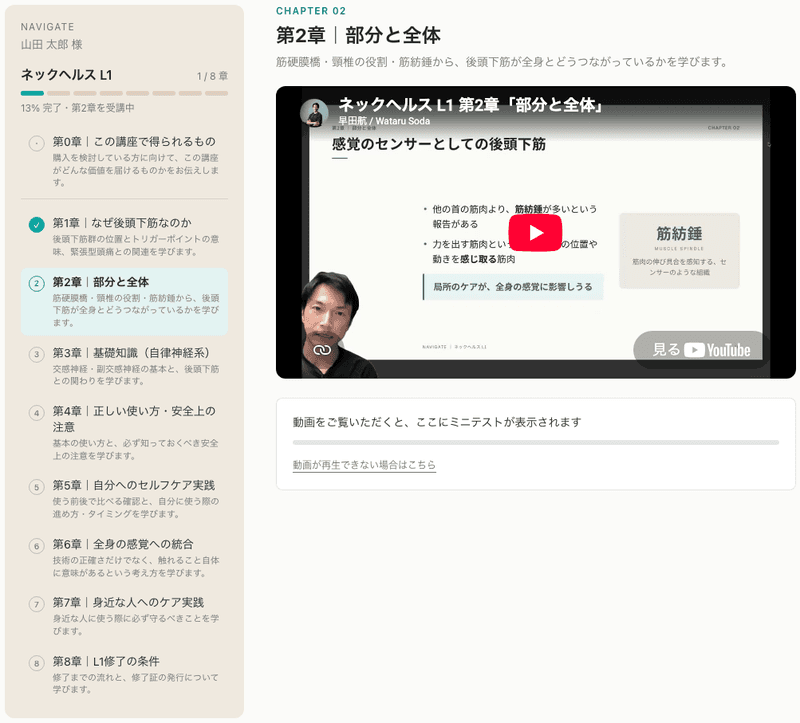Click the circled number 2 chapter icon
This screenshot has width=800, height=723.
pos(36,283)
